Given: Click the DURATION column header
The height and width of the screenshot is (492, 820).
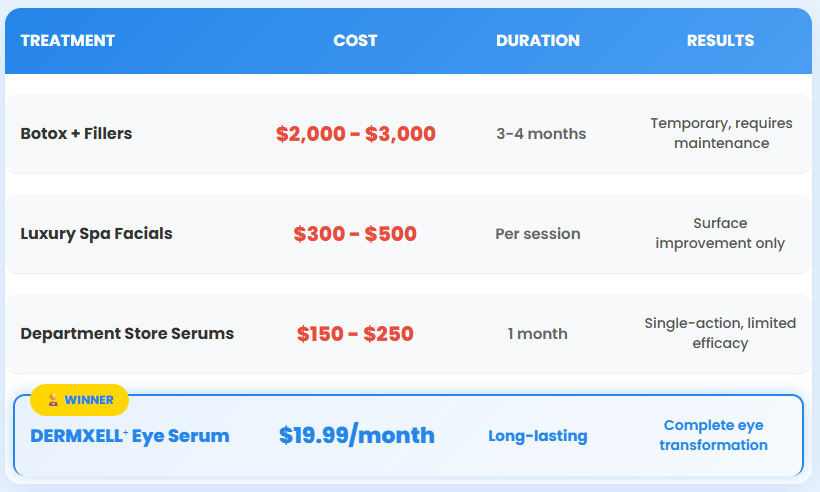Looking at the screenshot, I should pos(538,41).
